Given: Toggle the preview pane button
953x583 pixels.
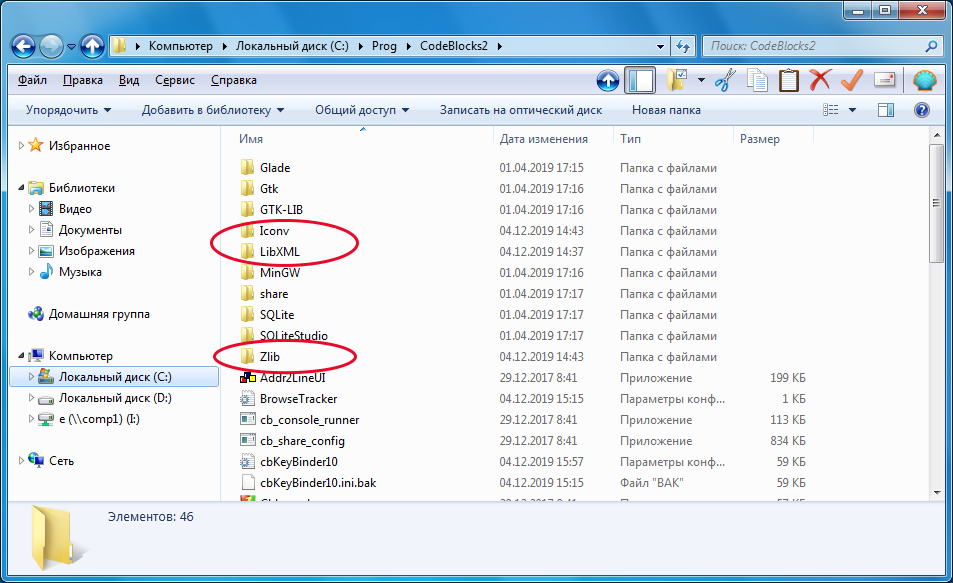Looking at the screenshot, I should [x=885, y=110].
